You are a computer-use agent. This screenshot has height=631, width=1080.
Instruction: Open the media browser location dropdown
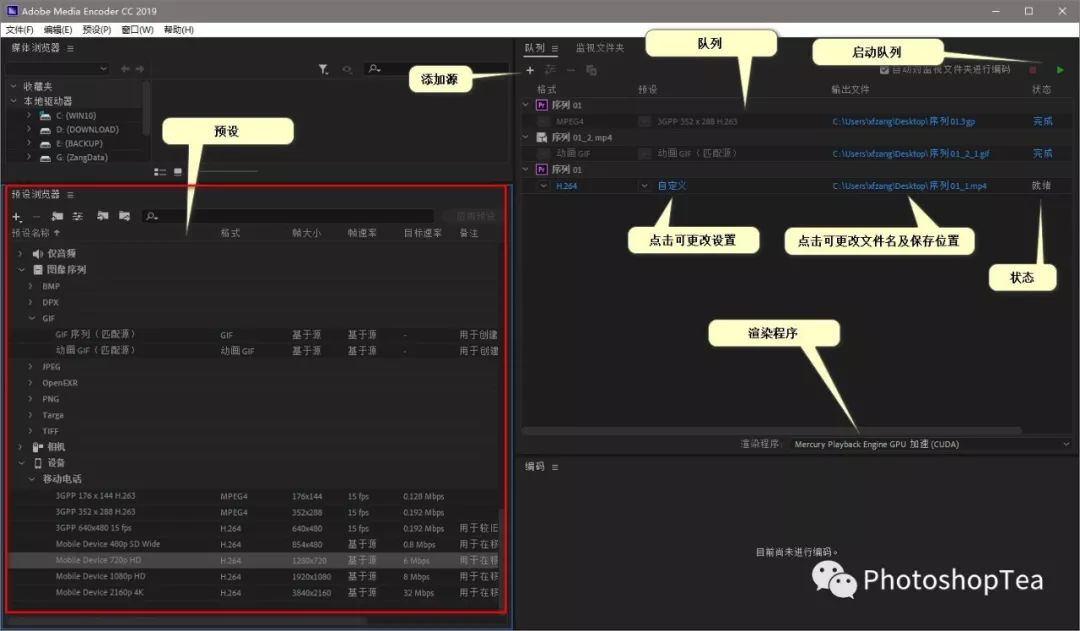[58, 69]
